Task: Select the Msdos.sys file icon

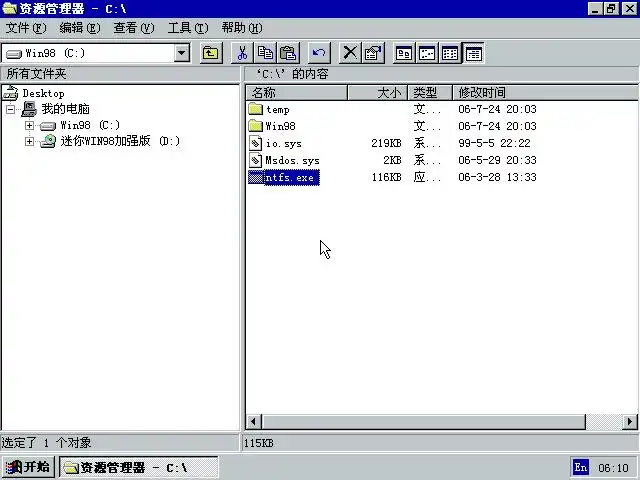Action: click(x=256, y=160)
